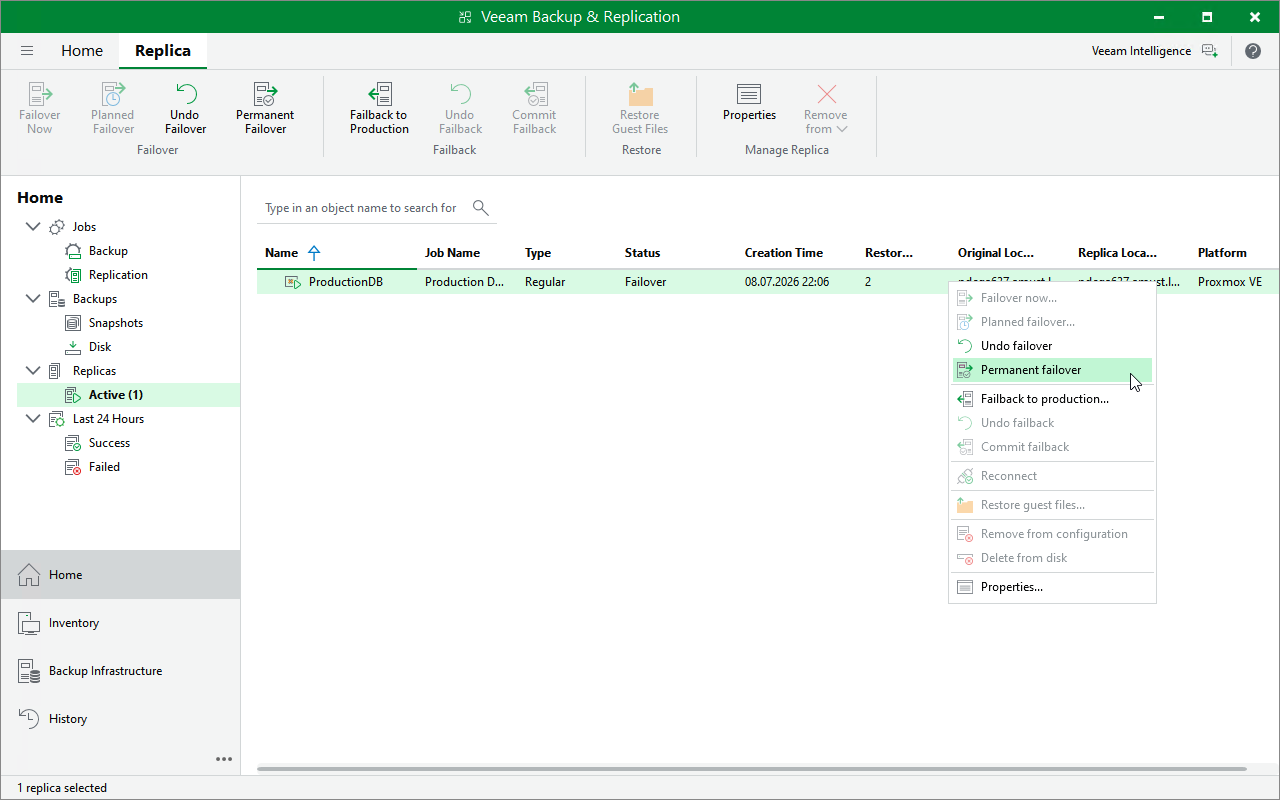Collapse the Jobs tree node

click(x=33, y=227)
